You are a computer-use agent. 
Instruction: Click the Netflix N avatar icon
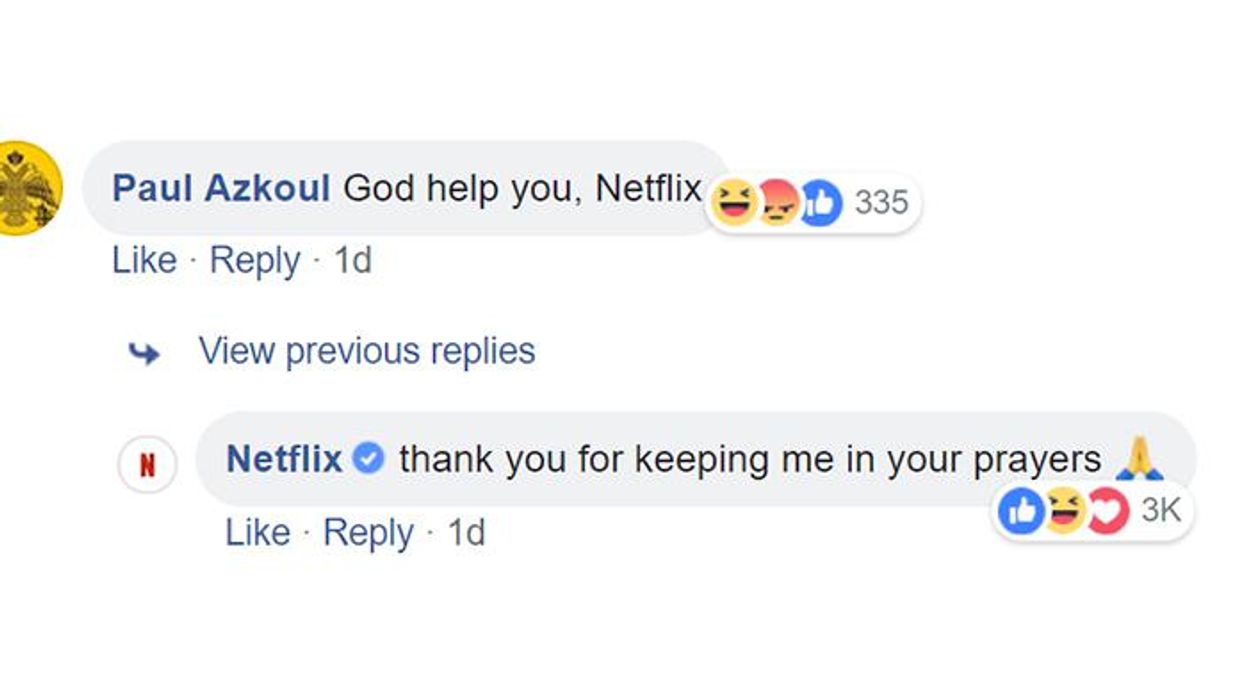[148, 460]
